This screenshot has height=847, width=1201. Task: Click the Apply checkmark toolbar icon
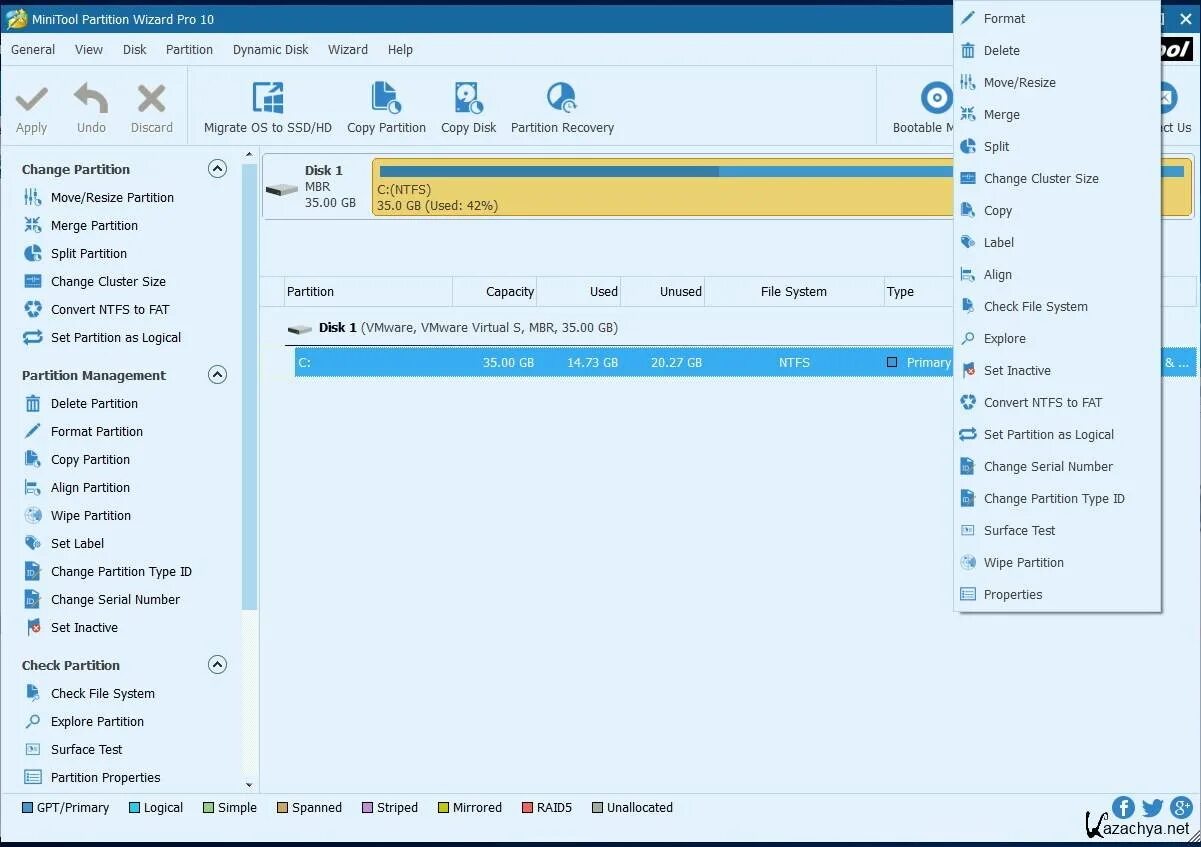click(32, 99)
